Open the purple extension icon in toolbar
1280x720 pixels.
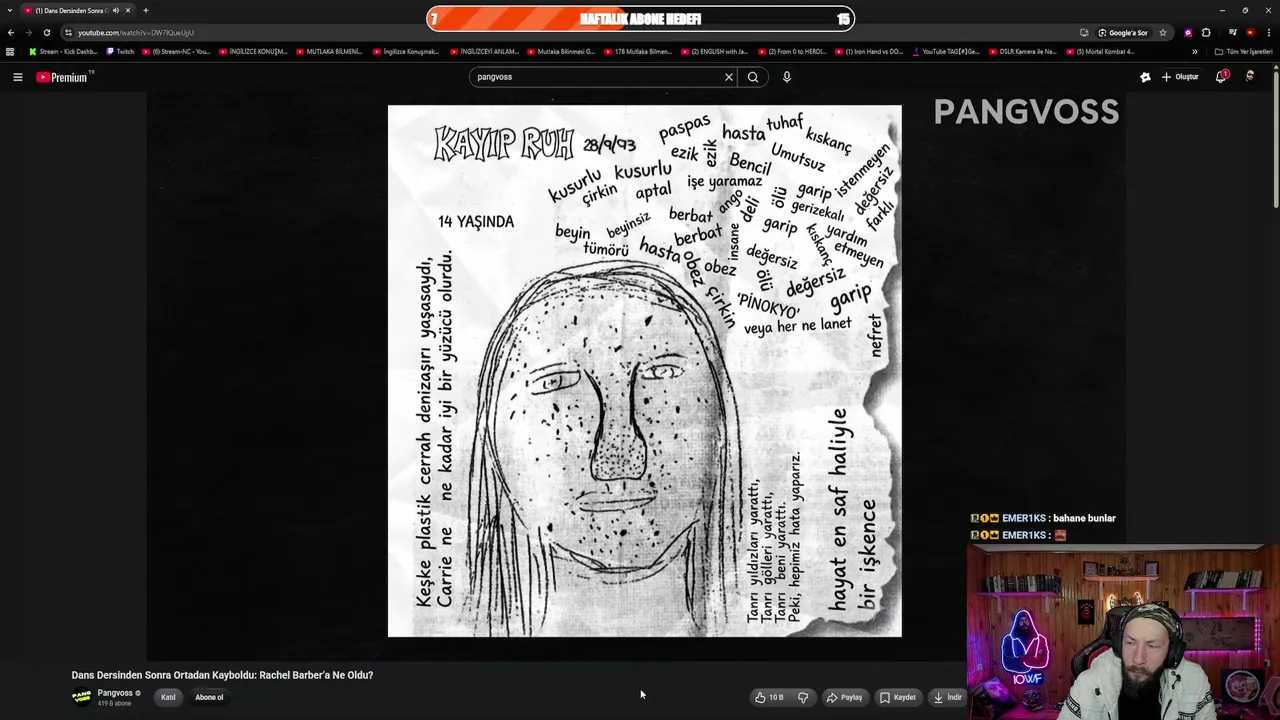[x=1188, y=32]
